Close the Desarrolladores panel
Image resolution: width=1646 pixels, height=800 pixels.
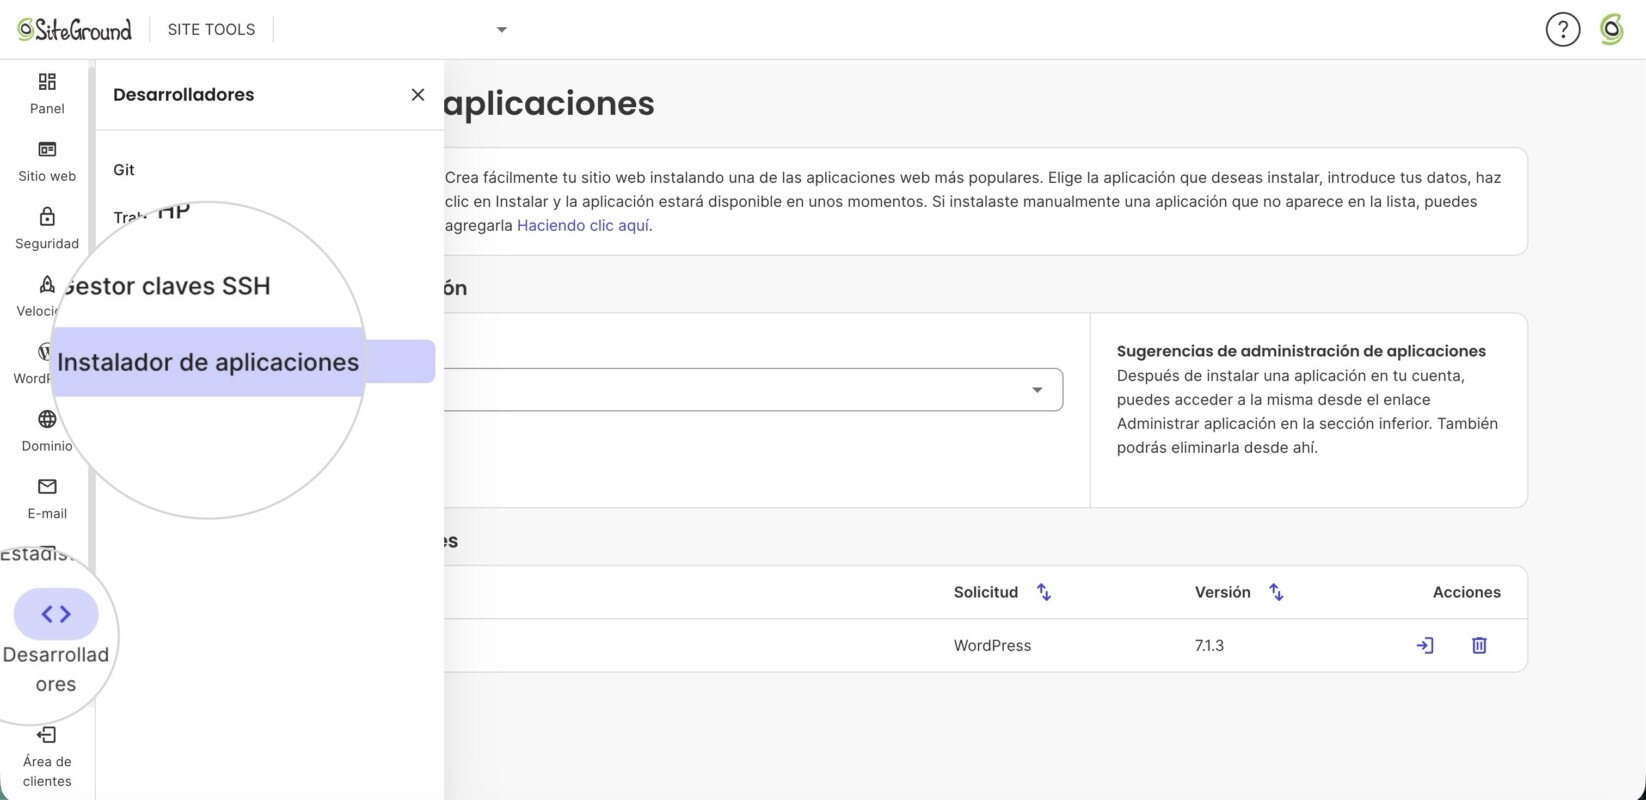[418, 95]
